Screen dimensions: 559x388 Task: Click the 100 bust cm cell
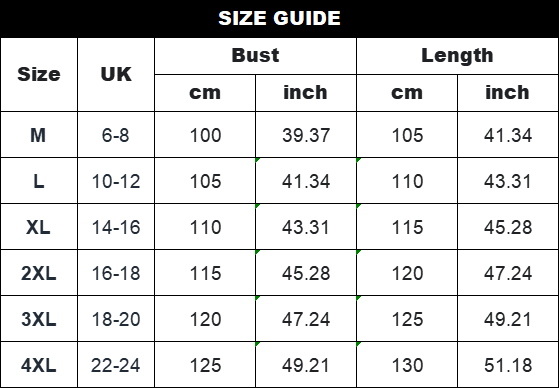205,135
